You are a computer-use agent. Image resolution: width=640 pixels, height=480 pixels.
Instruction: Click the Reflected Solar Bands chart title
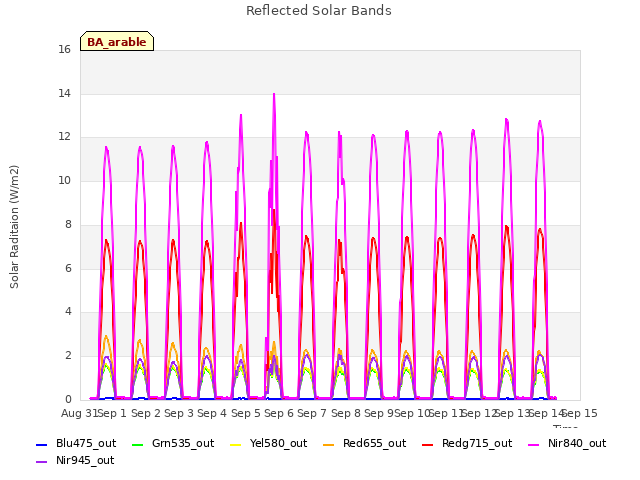[319, 11]
